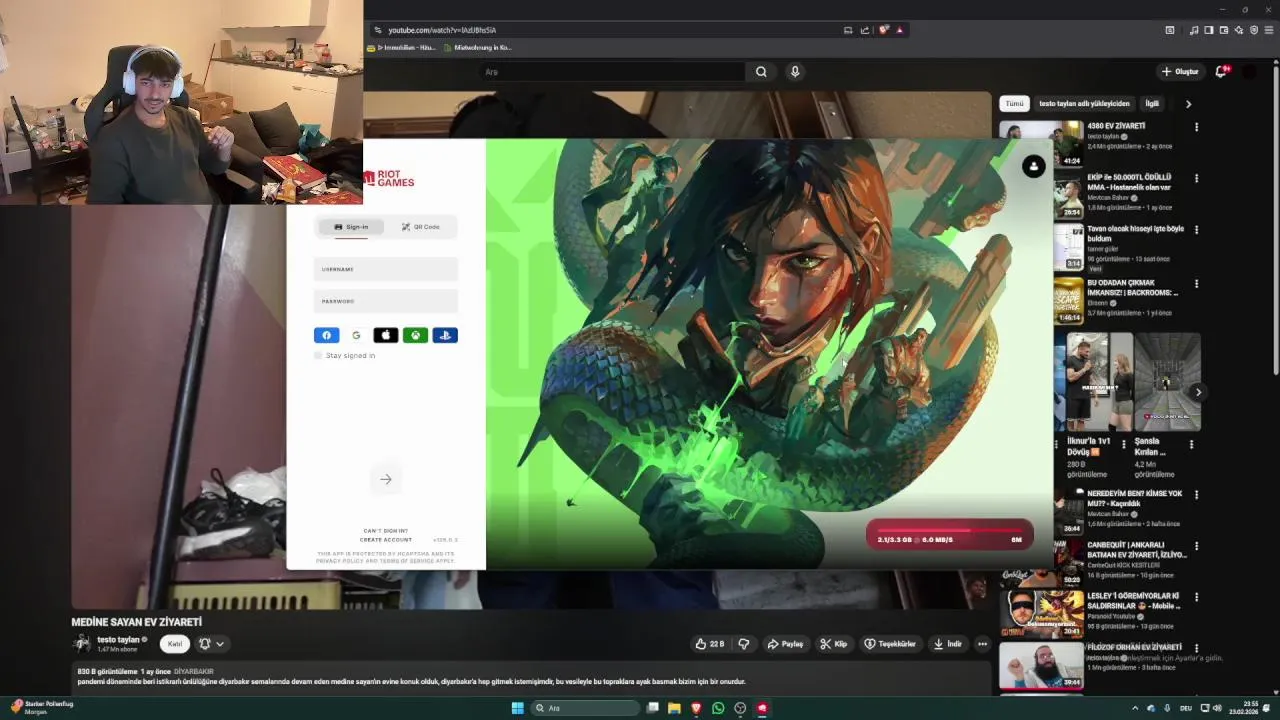Open options for 'LESLEY 'İ GÖREMİYORLAR Kİ' video

pyautogui.click(x=1196, y=597)
